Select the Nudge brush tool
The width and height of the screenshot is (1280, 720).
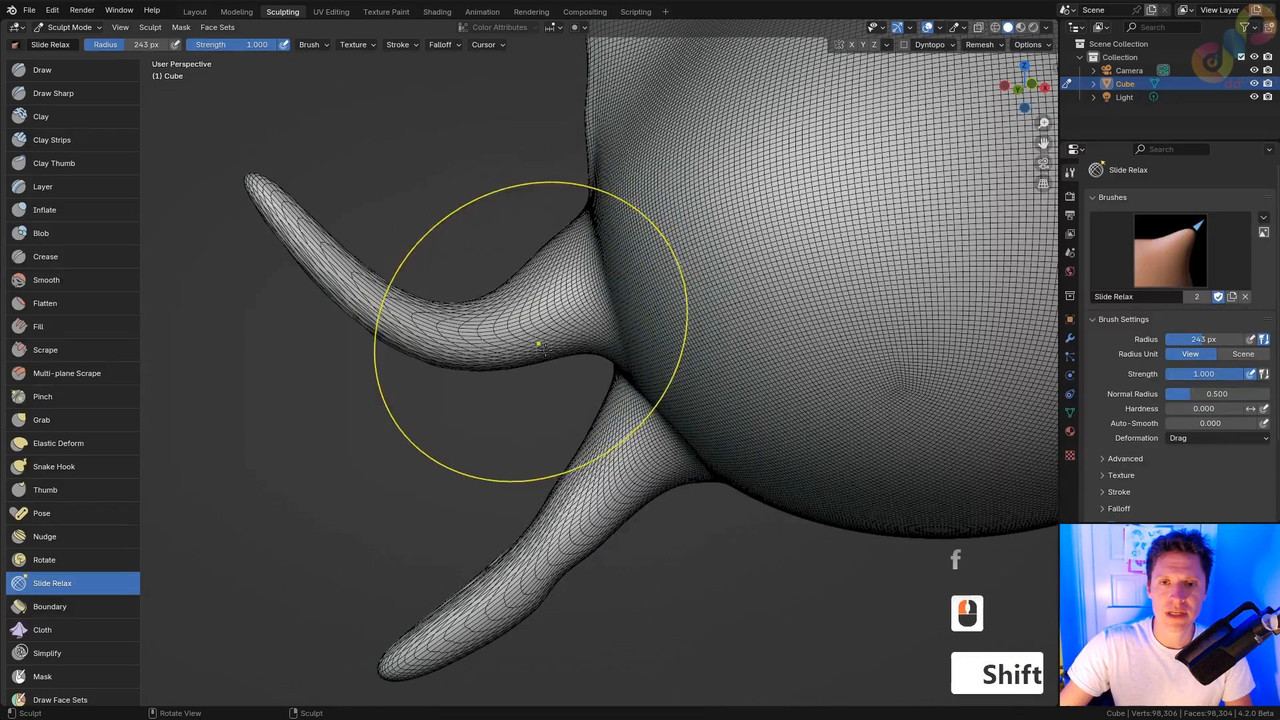click(72, 536)
